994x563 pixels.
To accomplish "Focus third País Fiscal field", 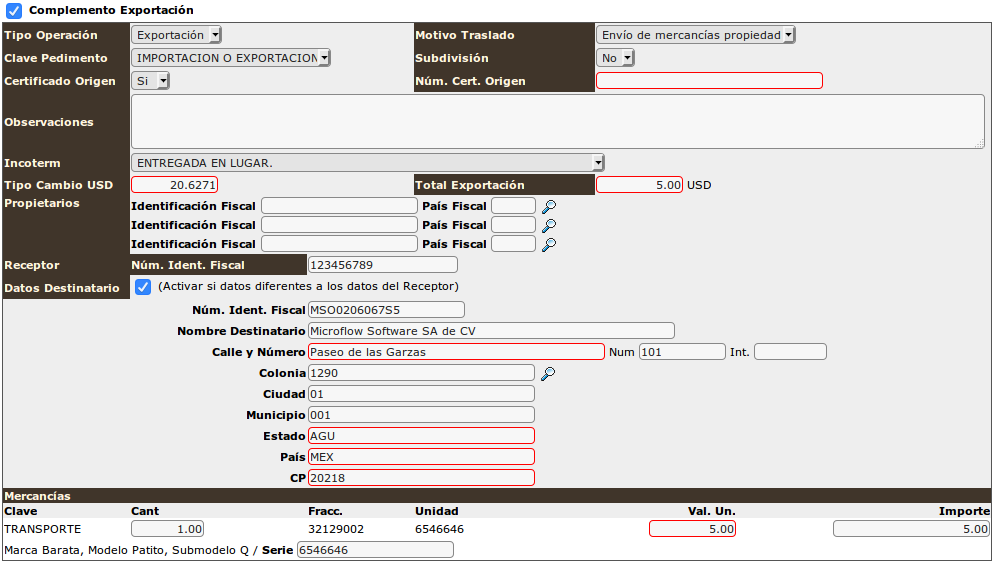I will click(x=513, y=243).
